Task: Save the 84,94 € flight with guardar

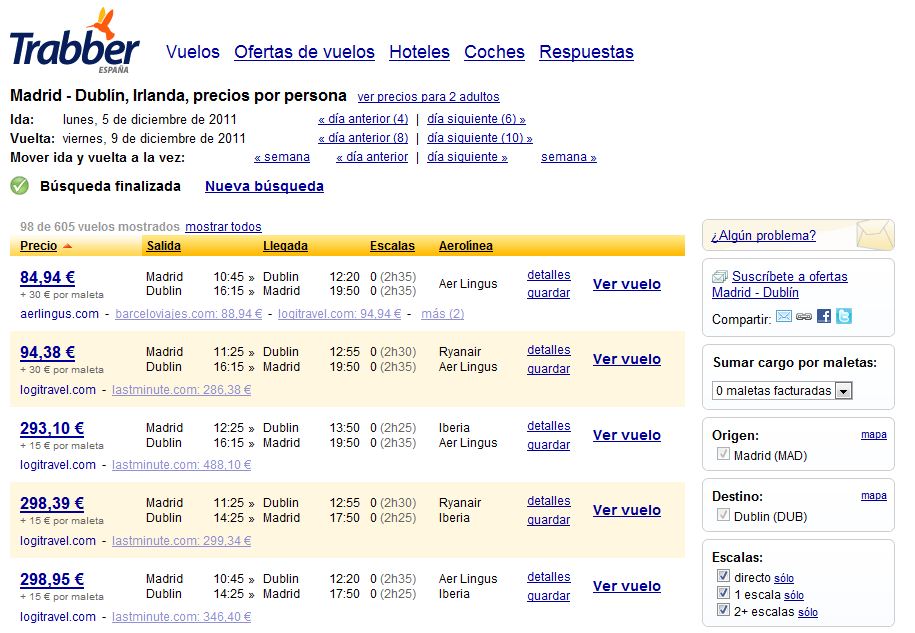Action: pos(549,293)
